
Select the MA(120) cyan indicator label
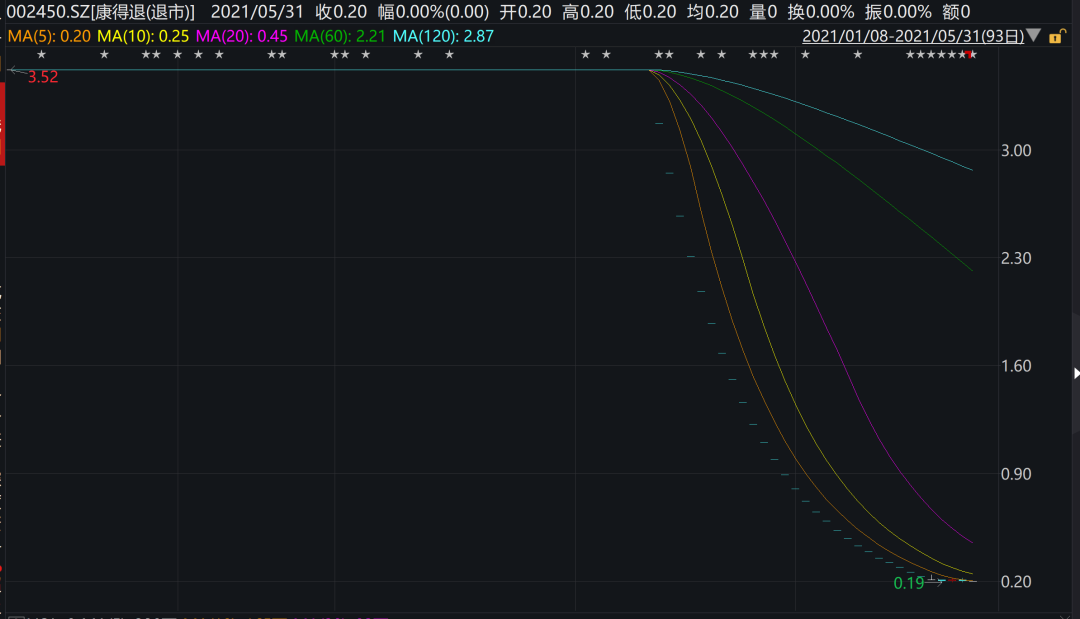click(443, 36)
